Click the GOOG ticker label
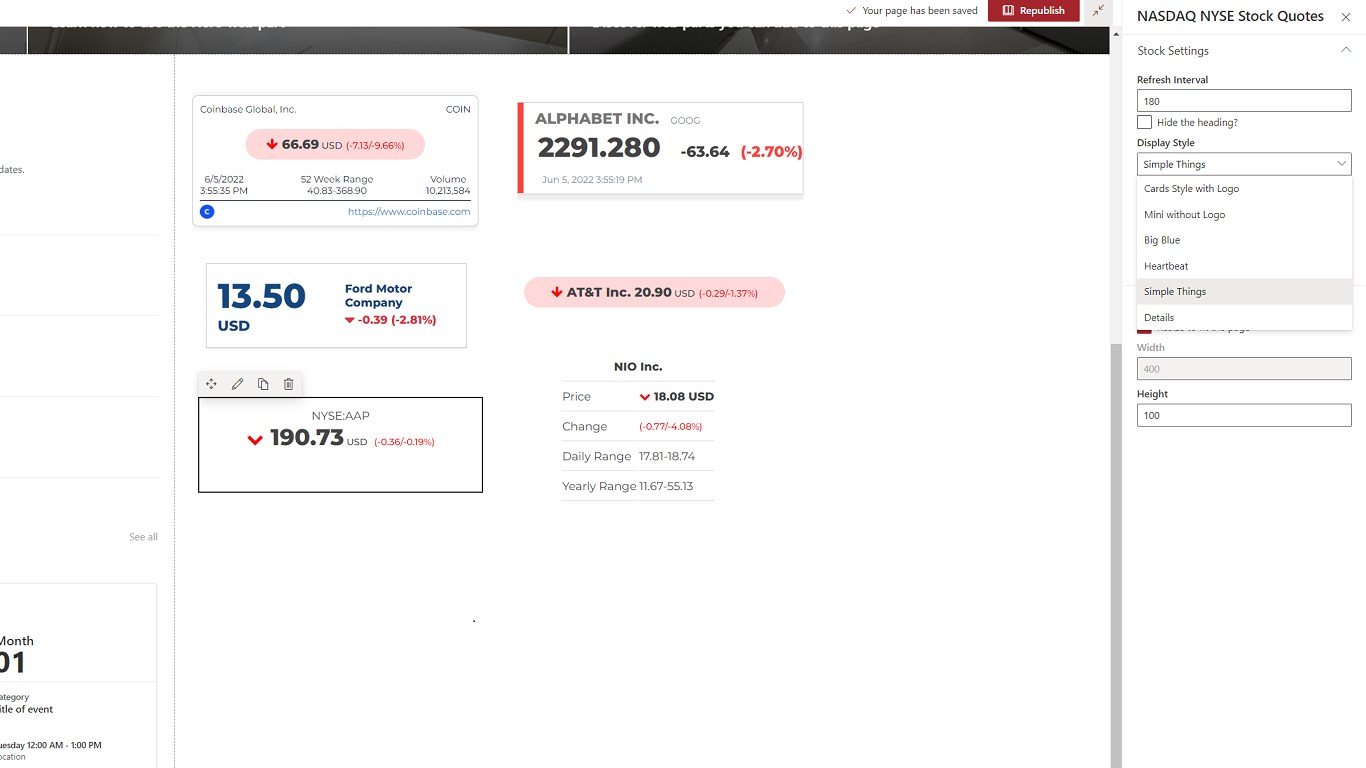 tap(685, 121)
